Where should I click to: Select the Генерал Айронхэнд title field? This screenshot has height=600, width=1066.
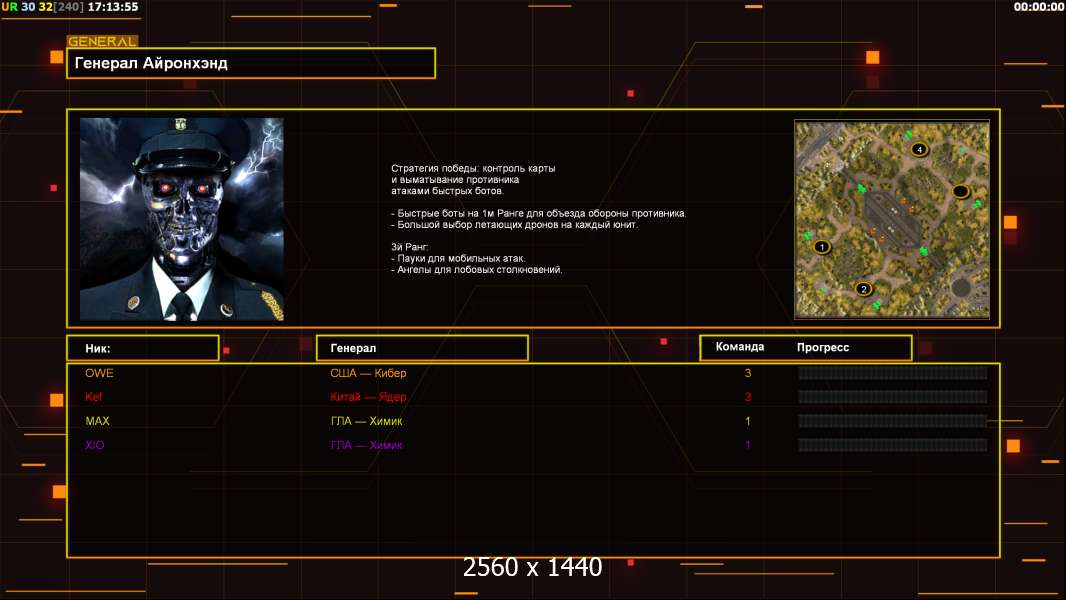click(251, 63)
